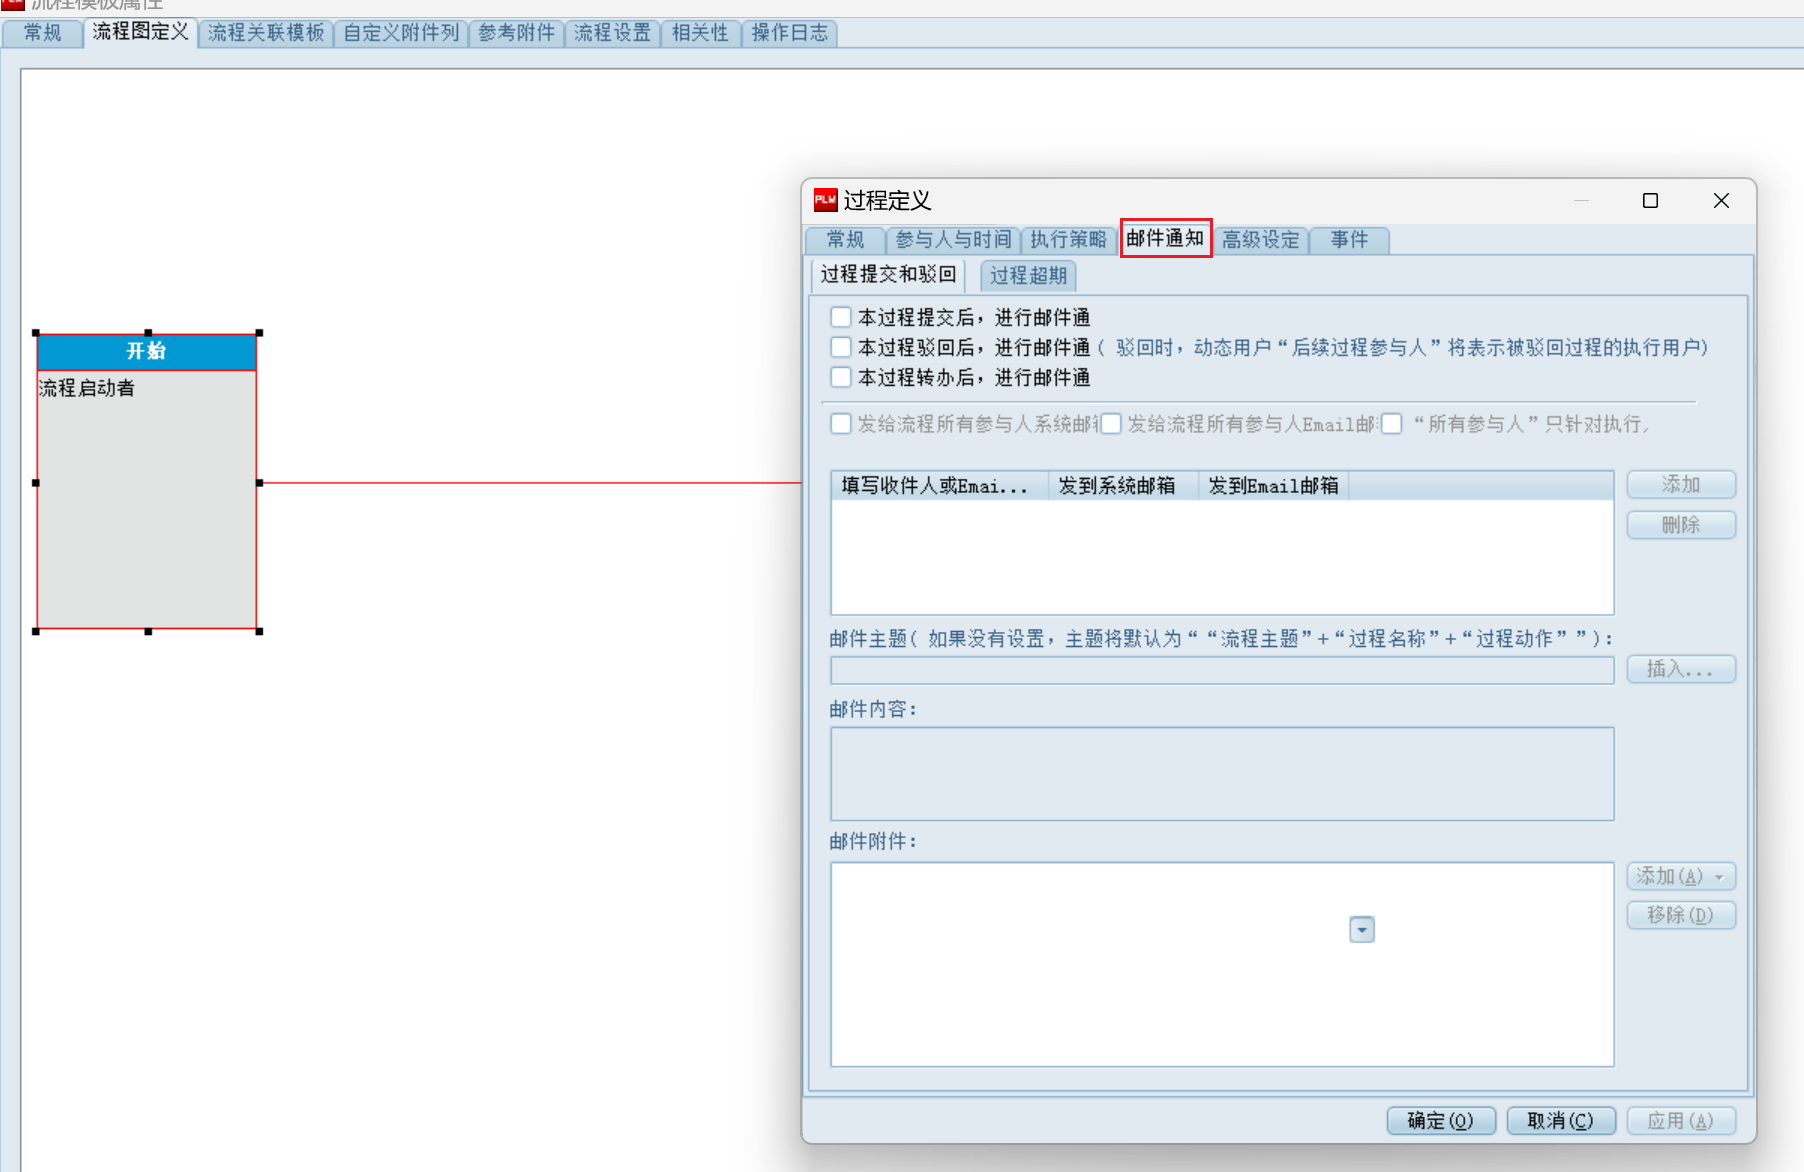
Task: Focus the 邮件主题 input field
Action: click(1222, 670)
